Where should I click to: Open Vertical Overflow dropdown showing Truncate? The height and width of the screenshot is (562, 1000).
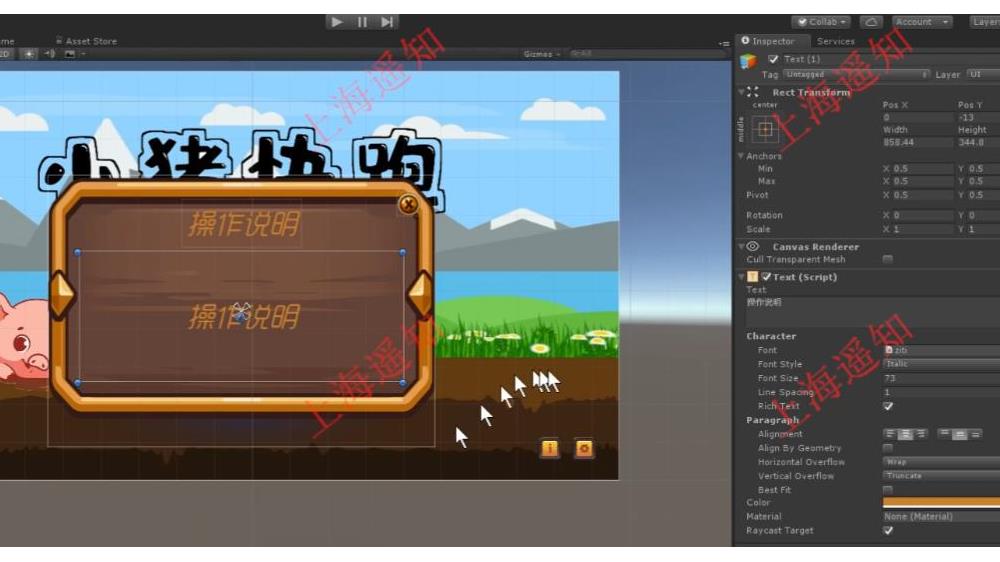[941, 476]
